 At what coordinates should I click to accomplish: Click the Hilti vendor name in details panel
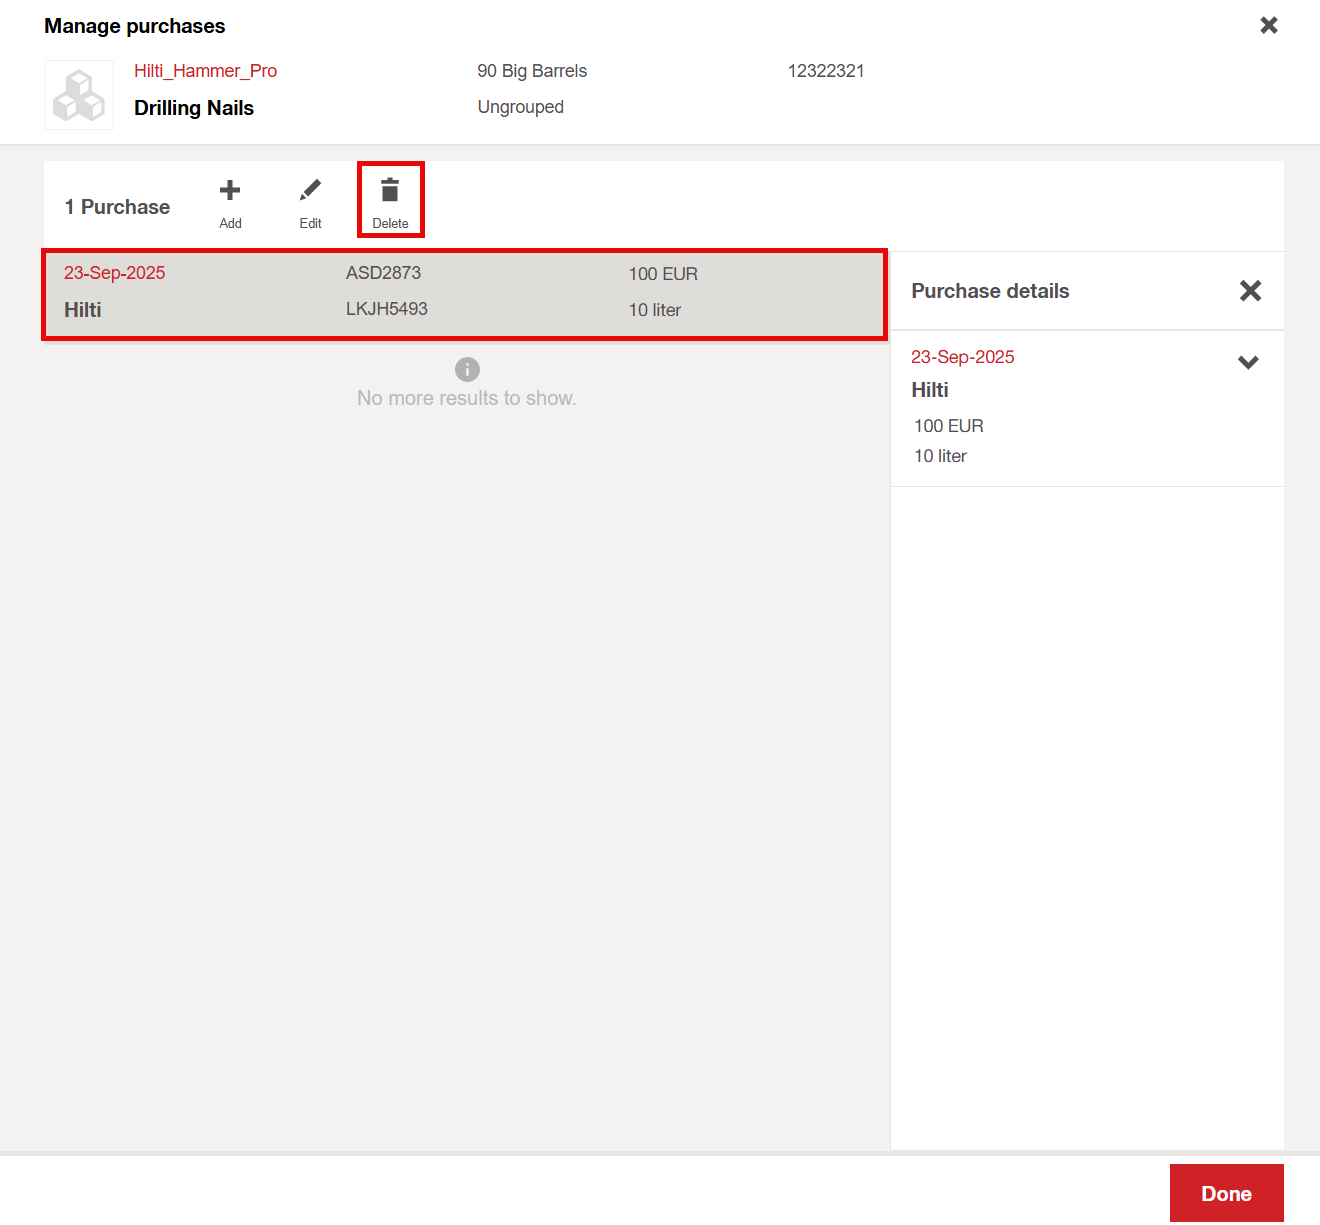[929, 390]
